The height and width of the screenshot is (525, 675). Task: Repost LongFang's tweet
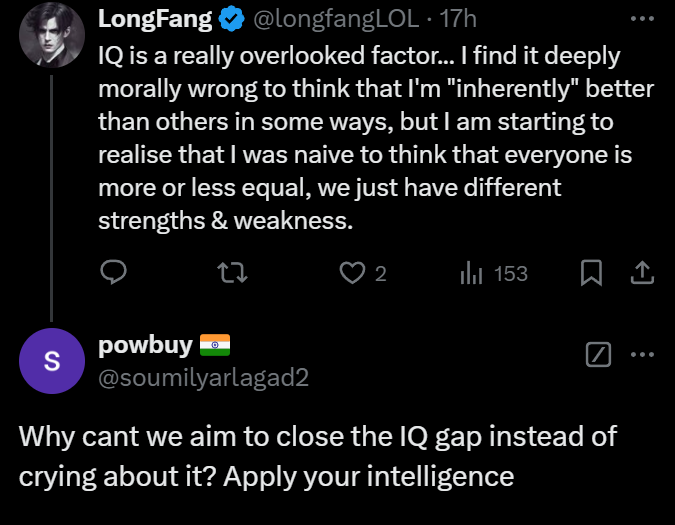(232, 273)
